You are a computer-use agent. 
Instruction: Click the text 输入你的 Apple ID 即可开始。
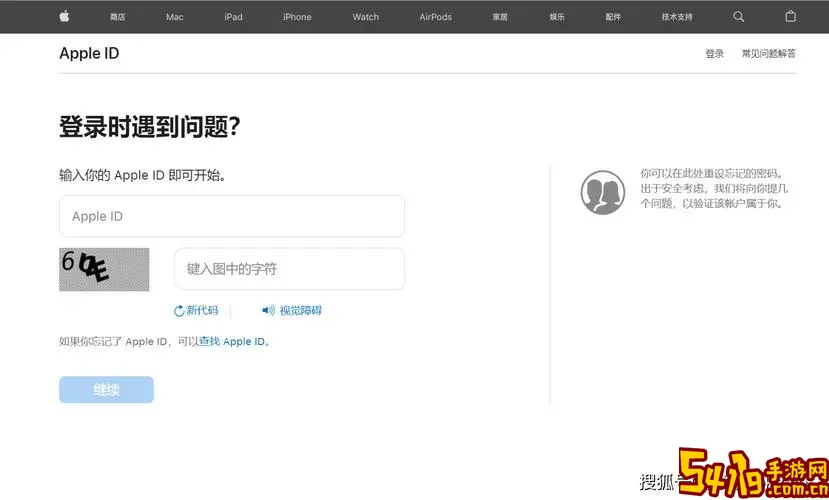[x=143, y=175]
